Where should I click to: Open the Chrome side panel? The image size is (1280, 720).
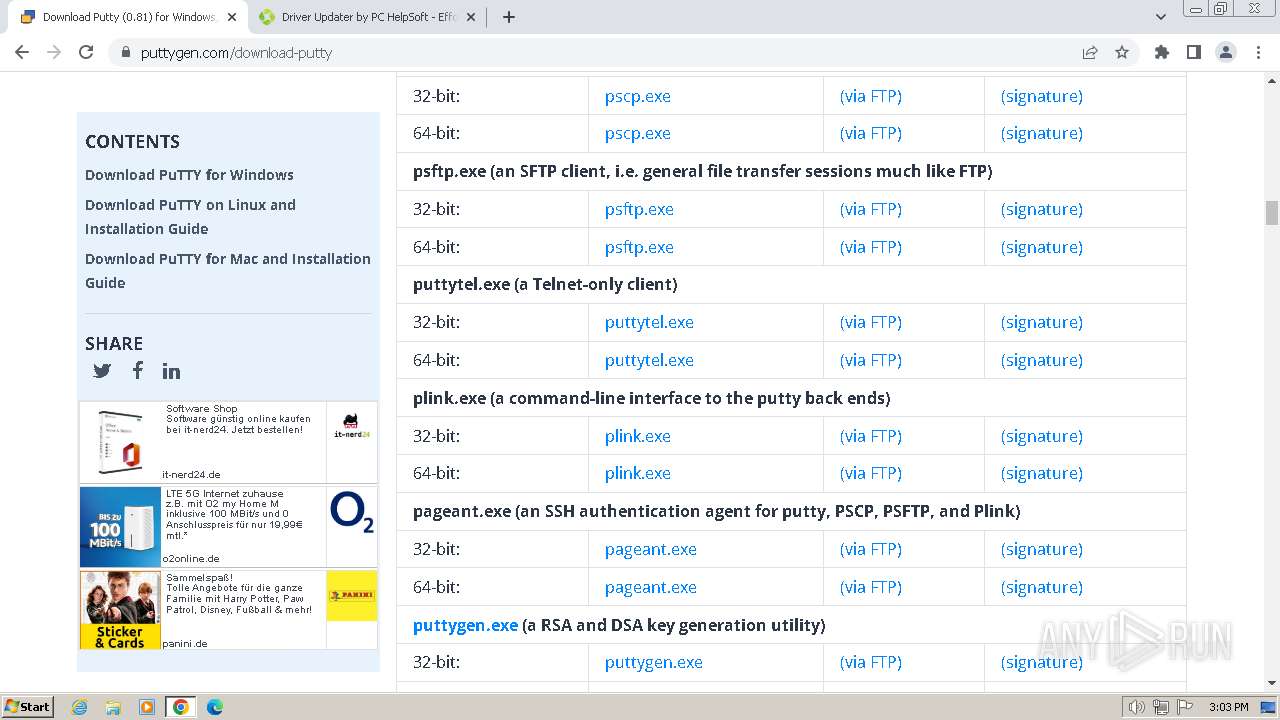coord(1193,52)
